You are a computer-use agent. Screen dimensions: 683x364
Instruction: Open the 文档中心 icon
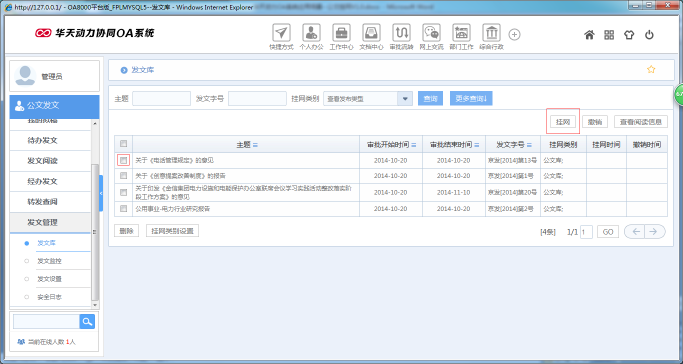pyautogui.click(x=371, y=33)
